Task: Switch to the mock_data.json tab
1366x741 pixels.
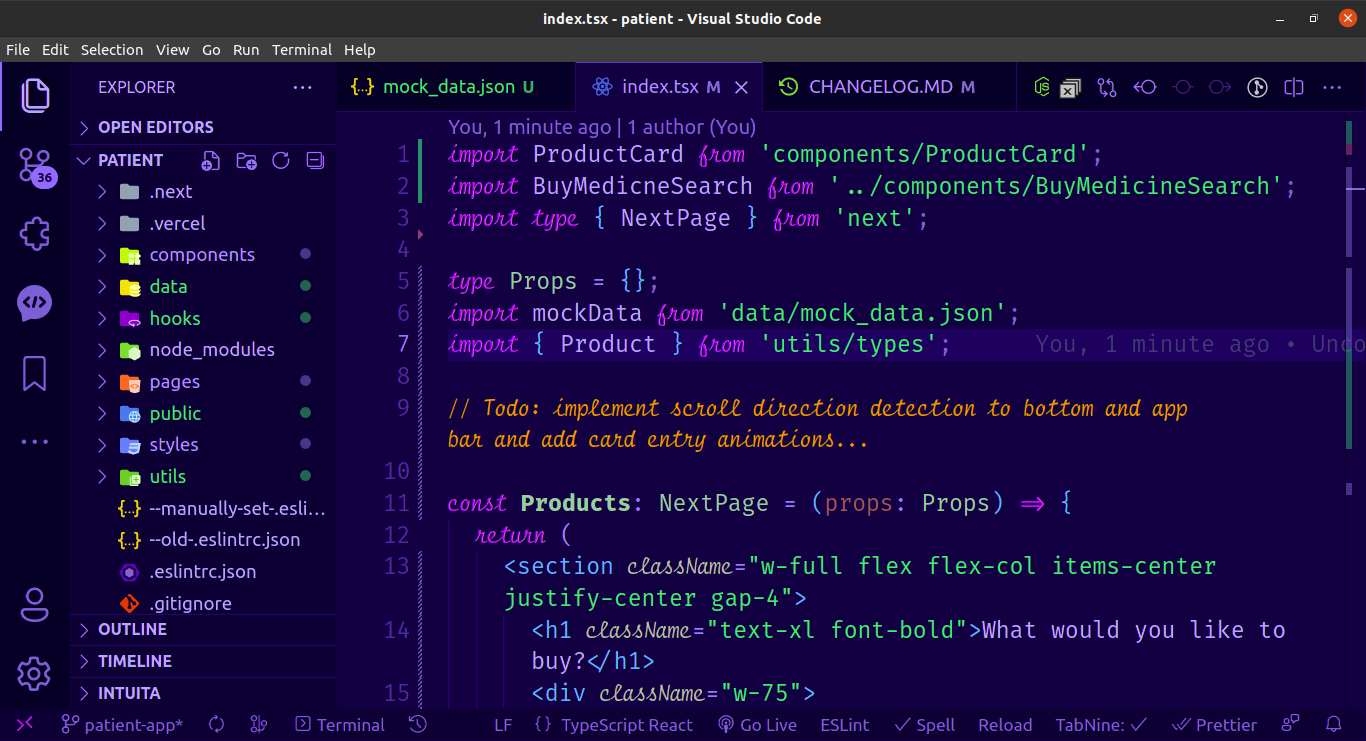Action: [456, 87]
